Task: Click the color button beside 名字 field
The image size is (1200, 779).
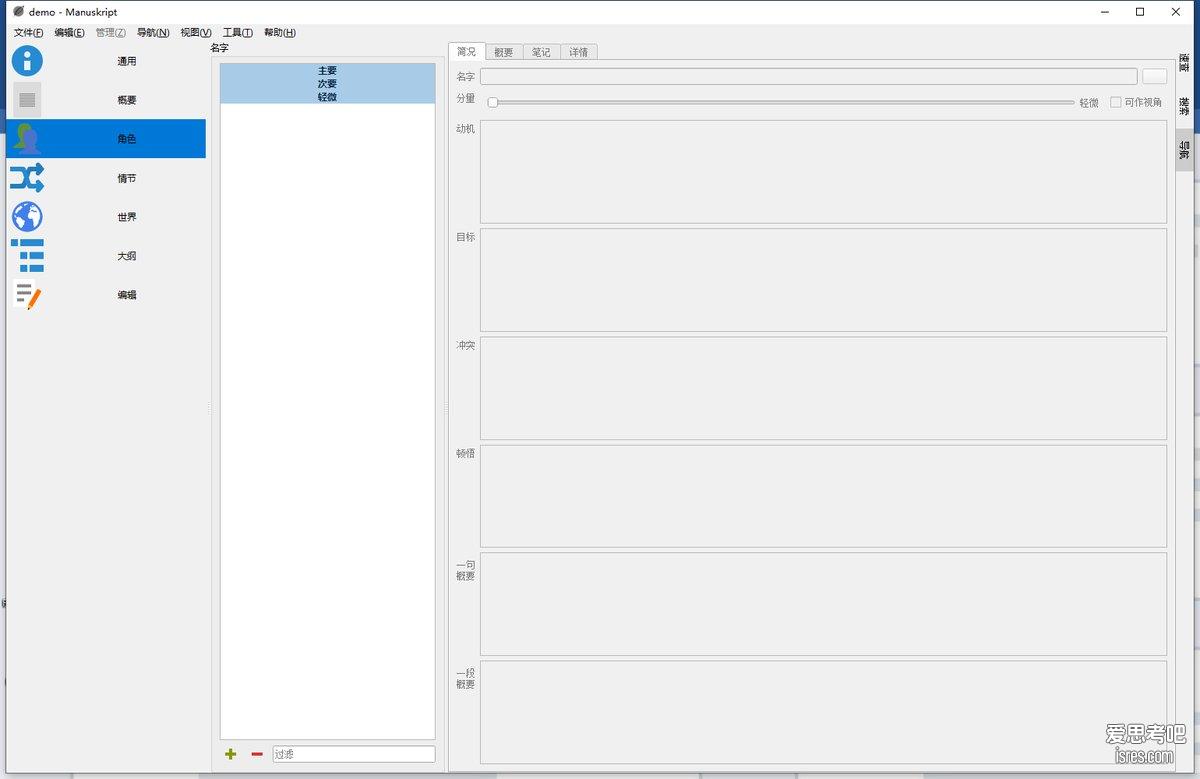Action: (1155, 76)
